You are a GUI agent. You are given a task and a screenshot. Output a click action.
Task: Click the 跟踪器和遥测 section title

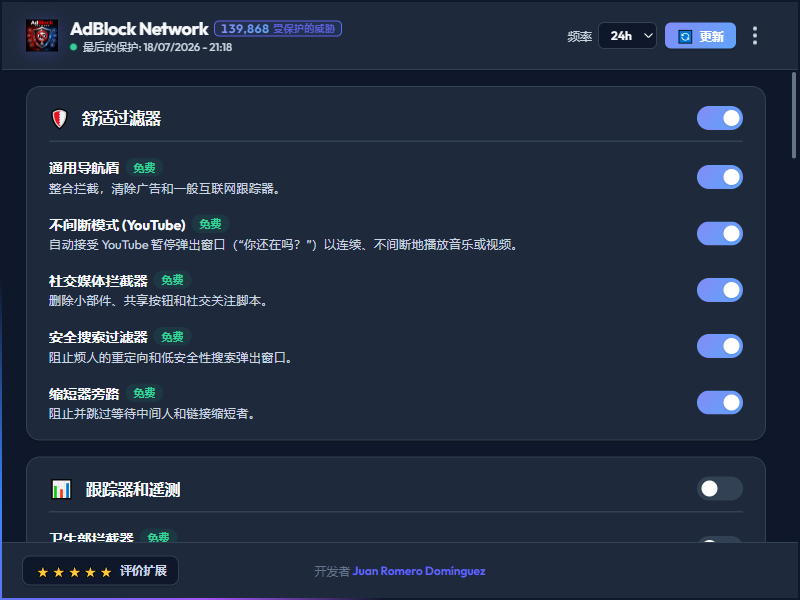coord(133,490)
